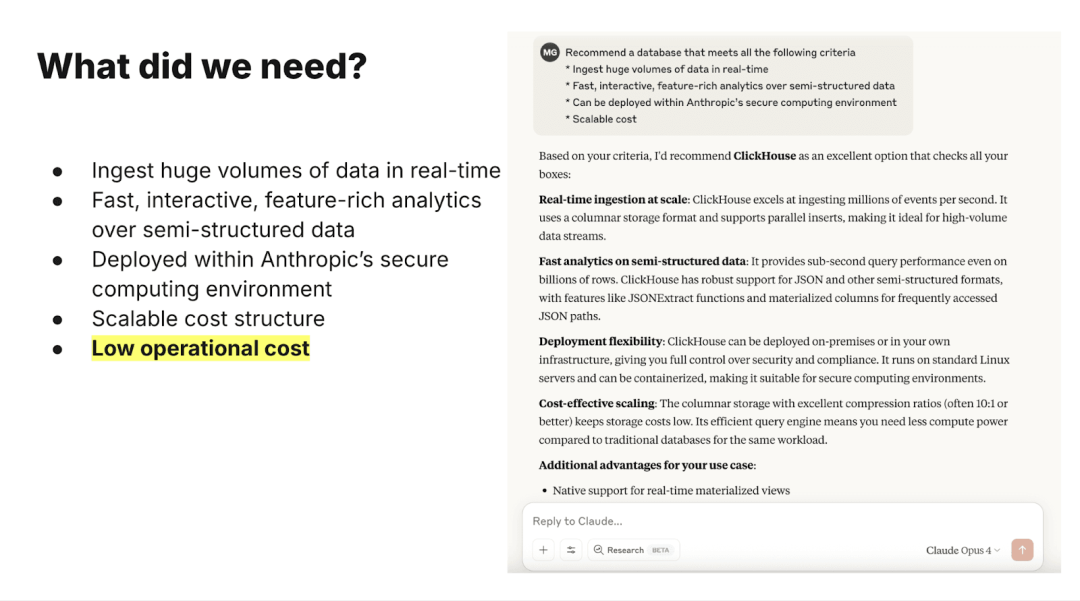Click the "Scalable cost structure" bullet

click(208, 319)
